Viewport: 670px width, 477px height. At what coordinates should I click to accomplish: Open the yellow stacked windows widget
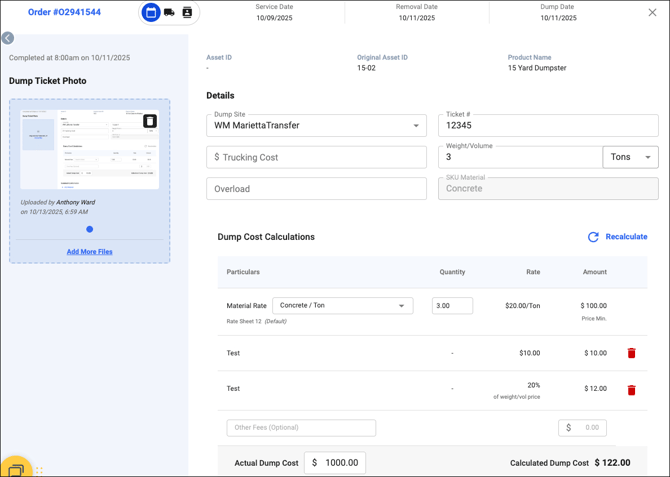pos(16,467)
